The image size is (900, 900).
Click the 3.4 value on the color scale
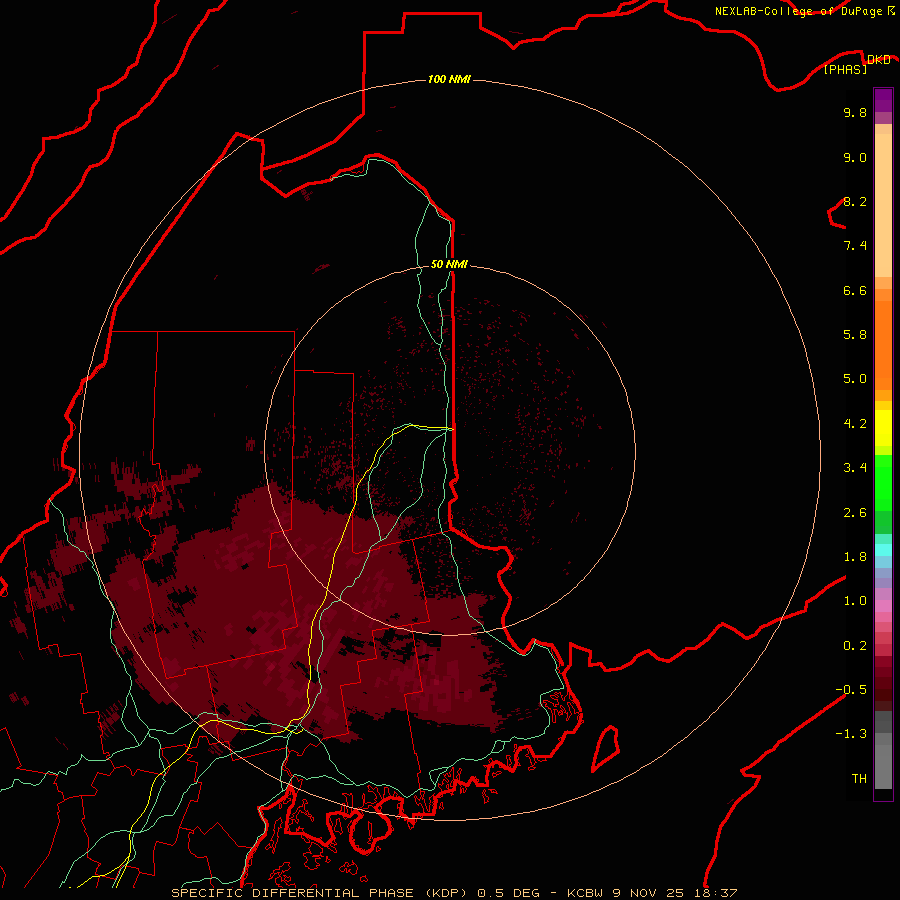click(x=855, y=468)
